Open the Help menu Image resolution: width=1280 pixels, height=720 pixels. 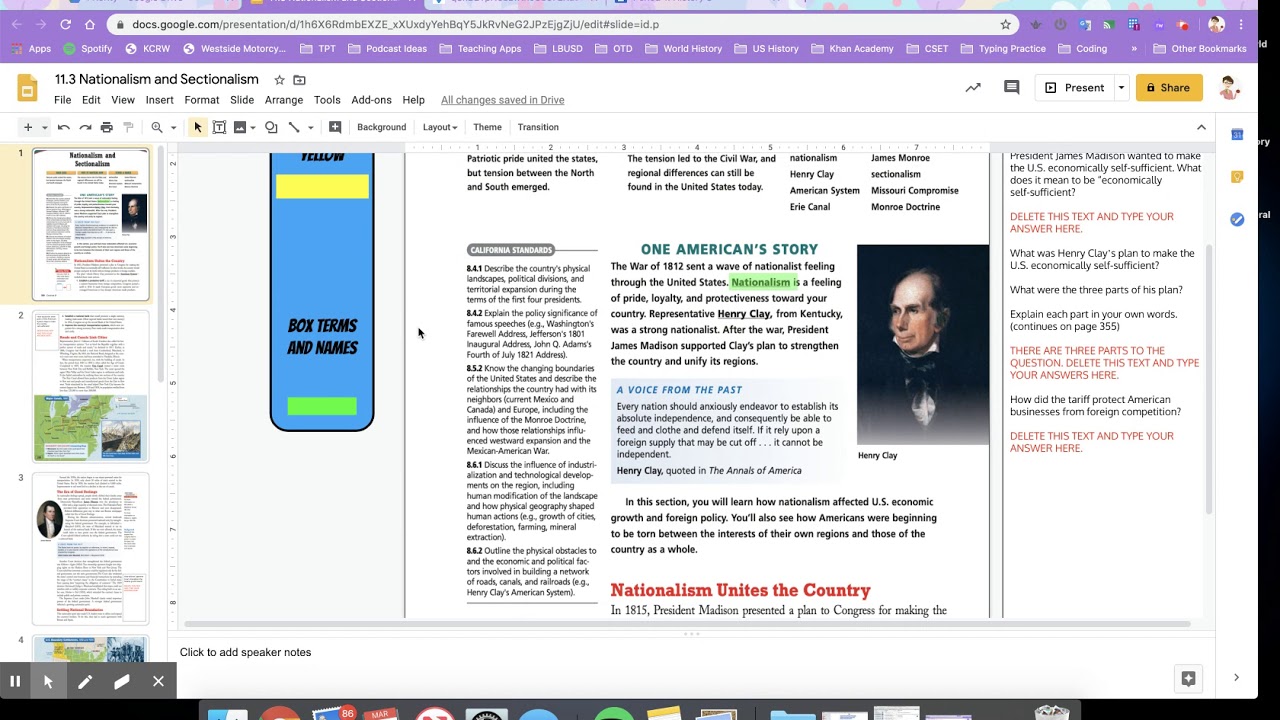click(x=414, y=100)
